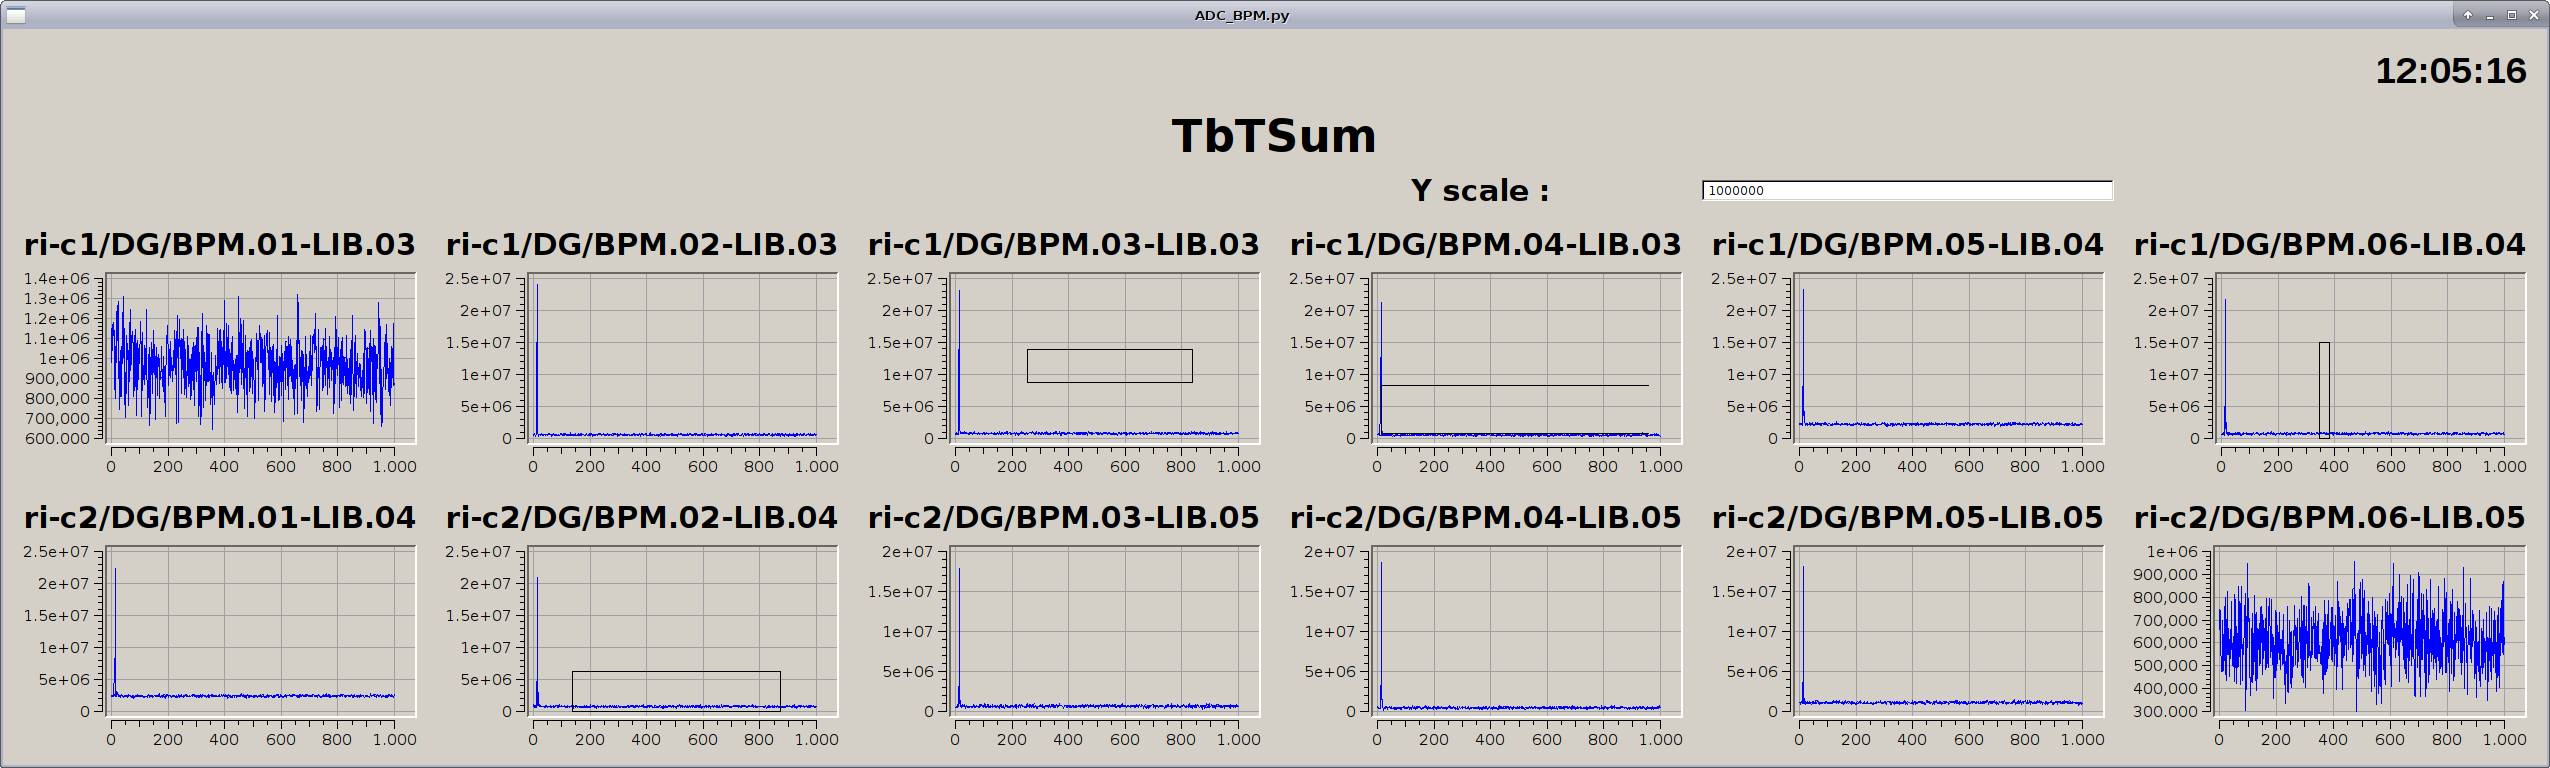Click the ri-c2/DG/BPM.06-LIB.05 noisy plot
Screen dimensions: 2550x768
(2370, 631)
